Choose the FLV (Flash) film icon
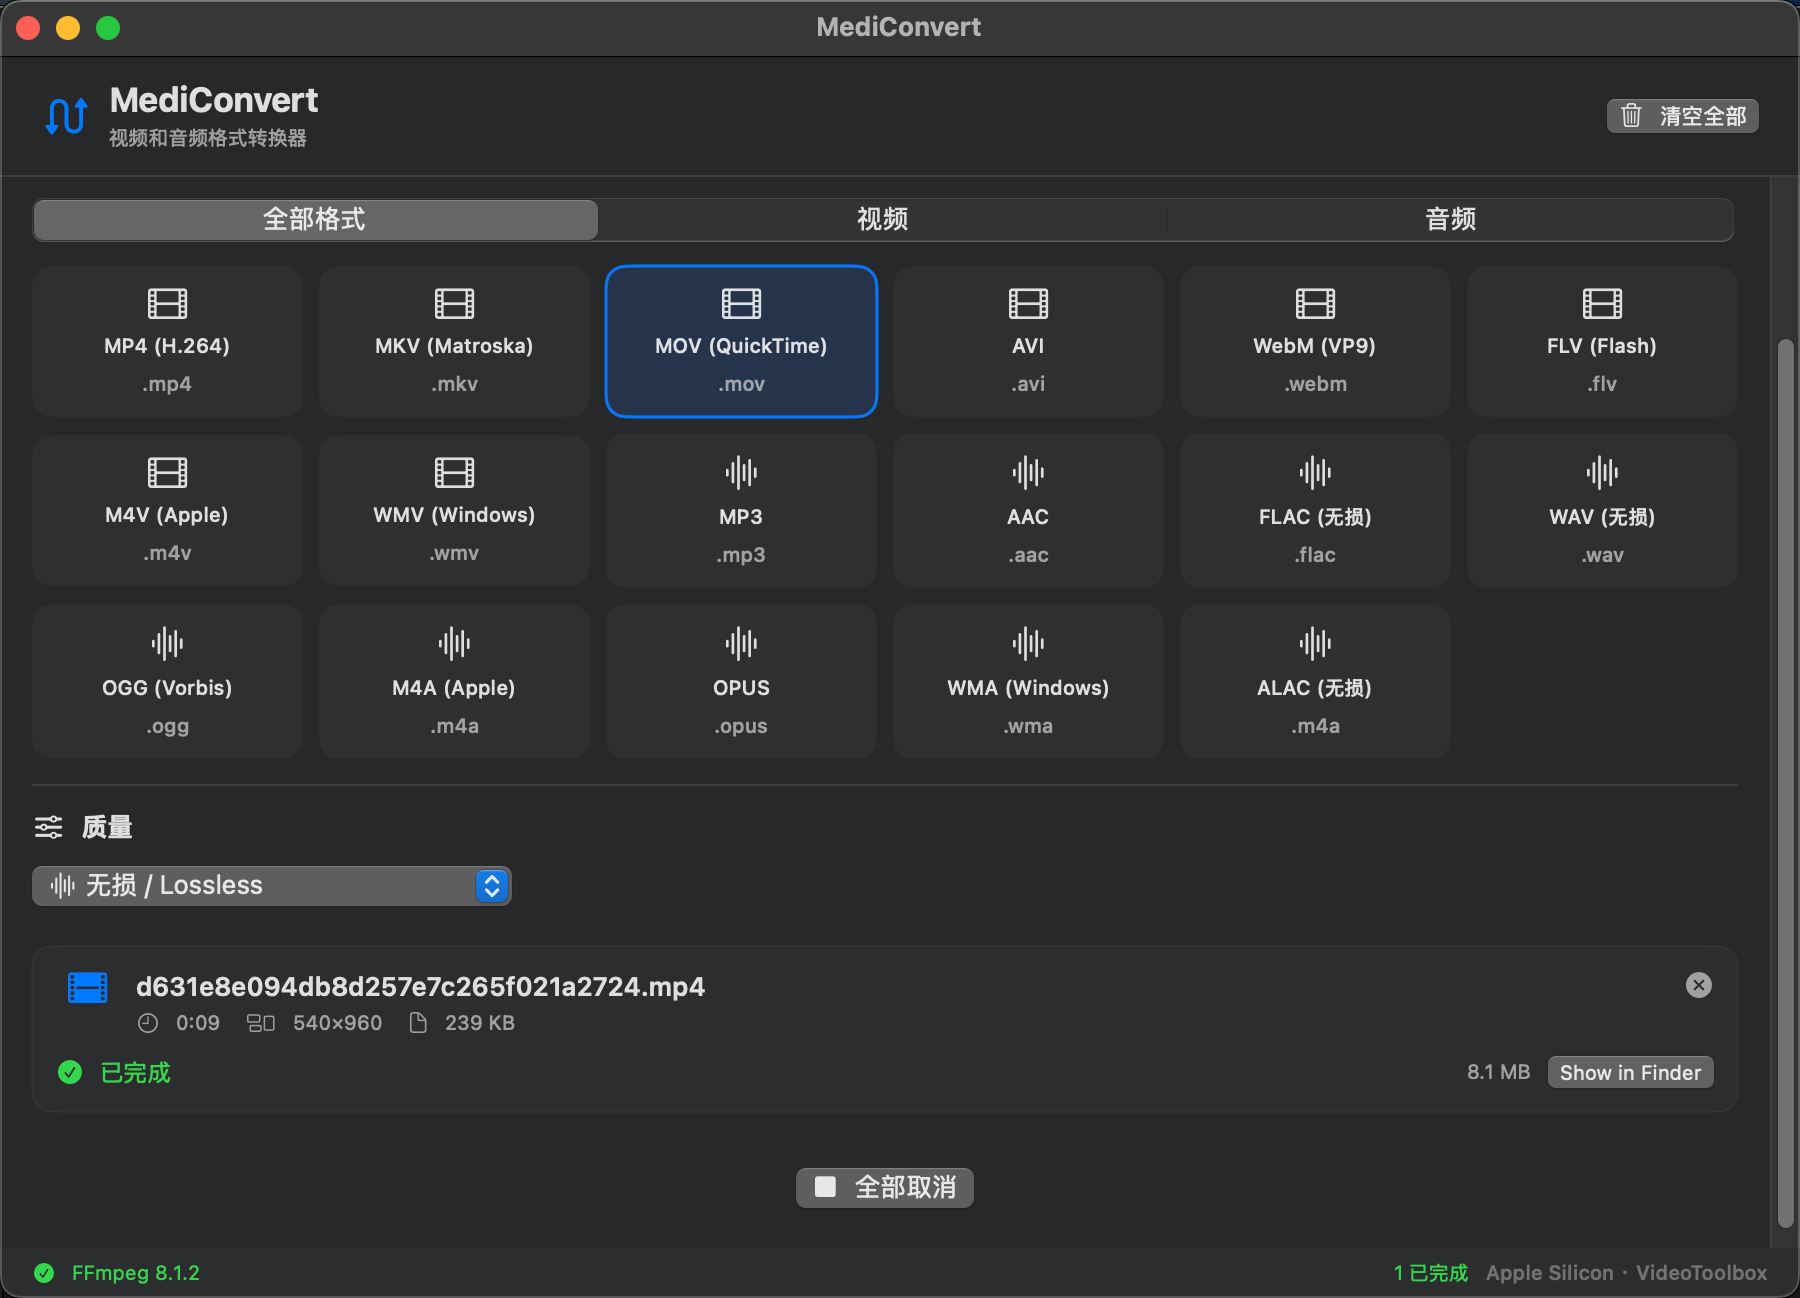This screenshot has width=1800, height=1298. tap(1602, 303)
